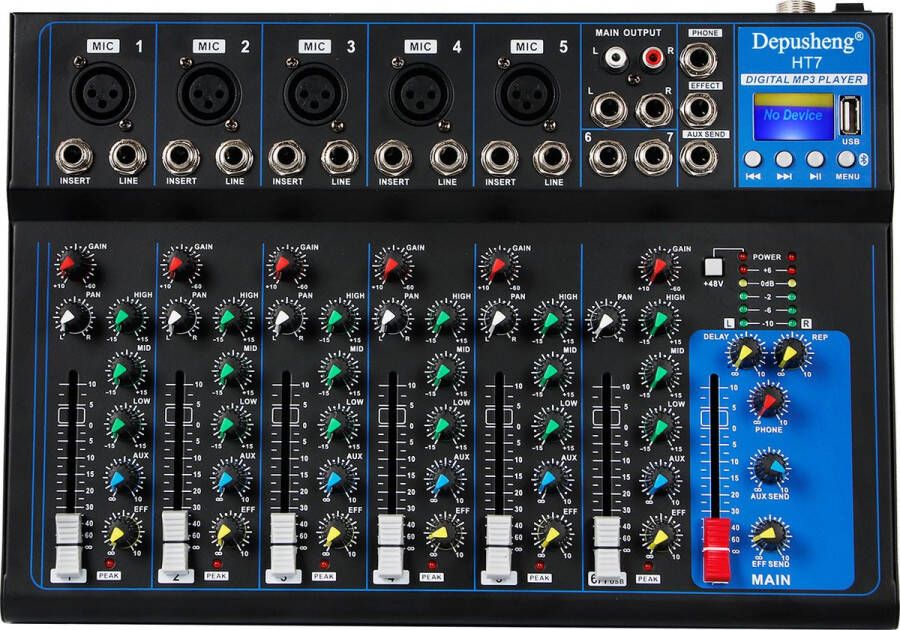
Task: Click the +6 red LED on the meter
Action: [x=744, y=269]
